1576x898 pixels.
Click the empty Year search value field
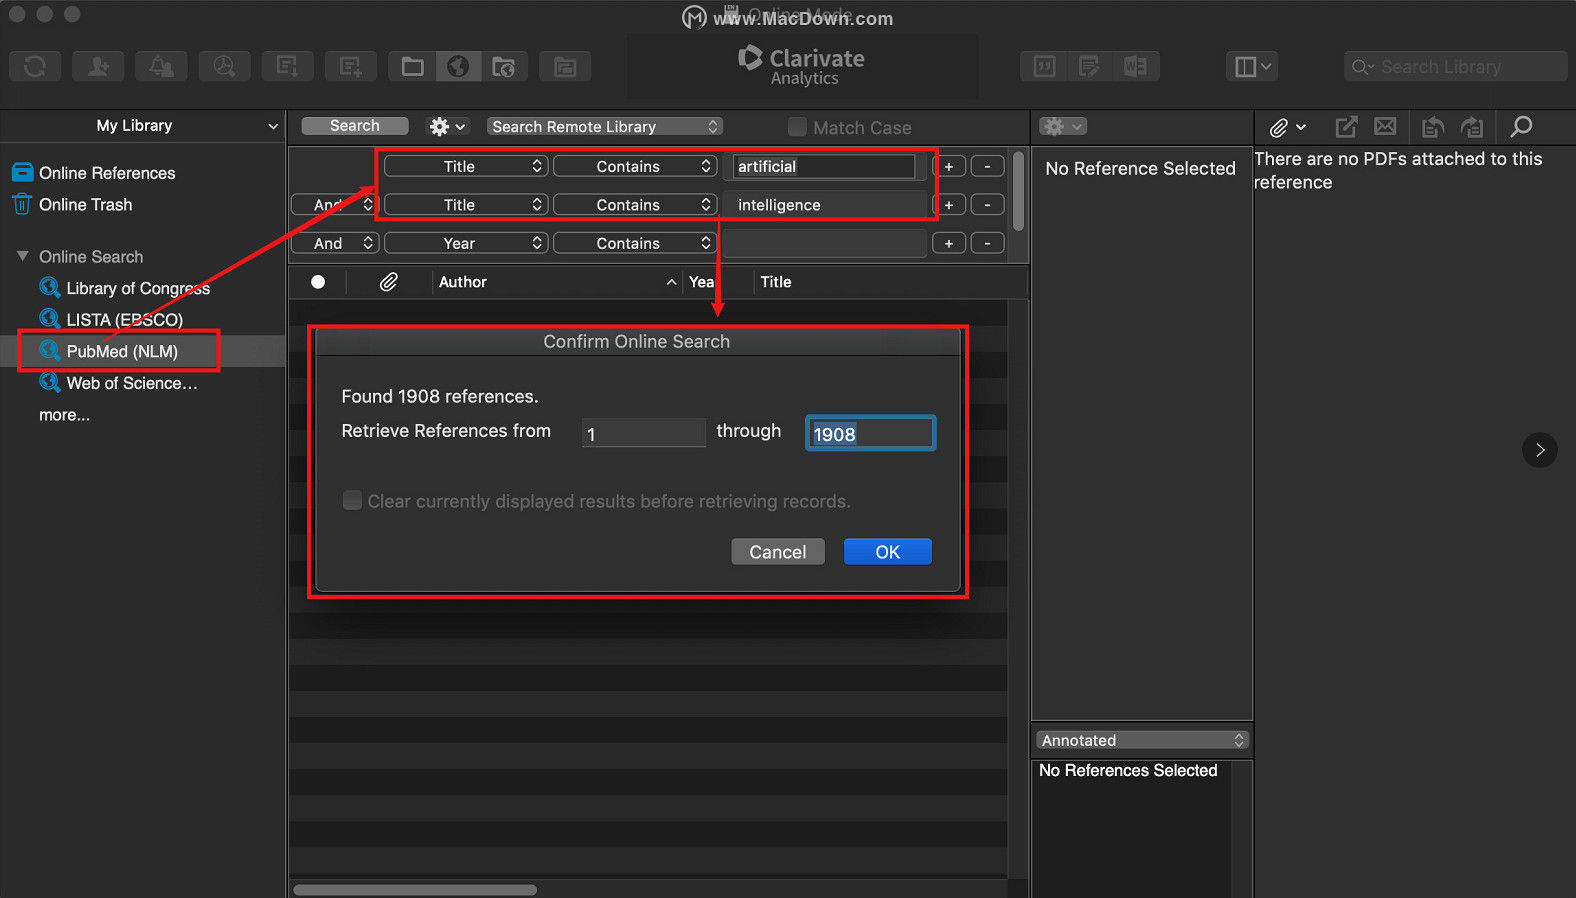click(x=824, y=243)
